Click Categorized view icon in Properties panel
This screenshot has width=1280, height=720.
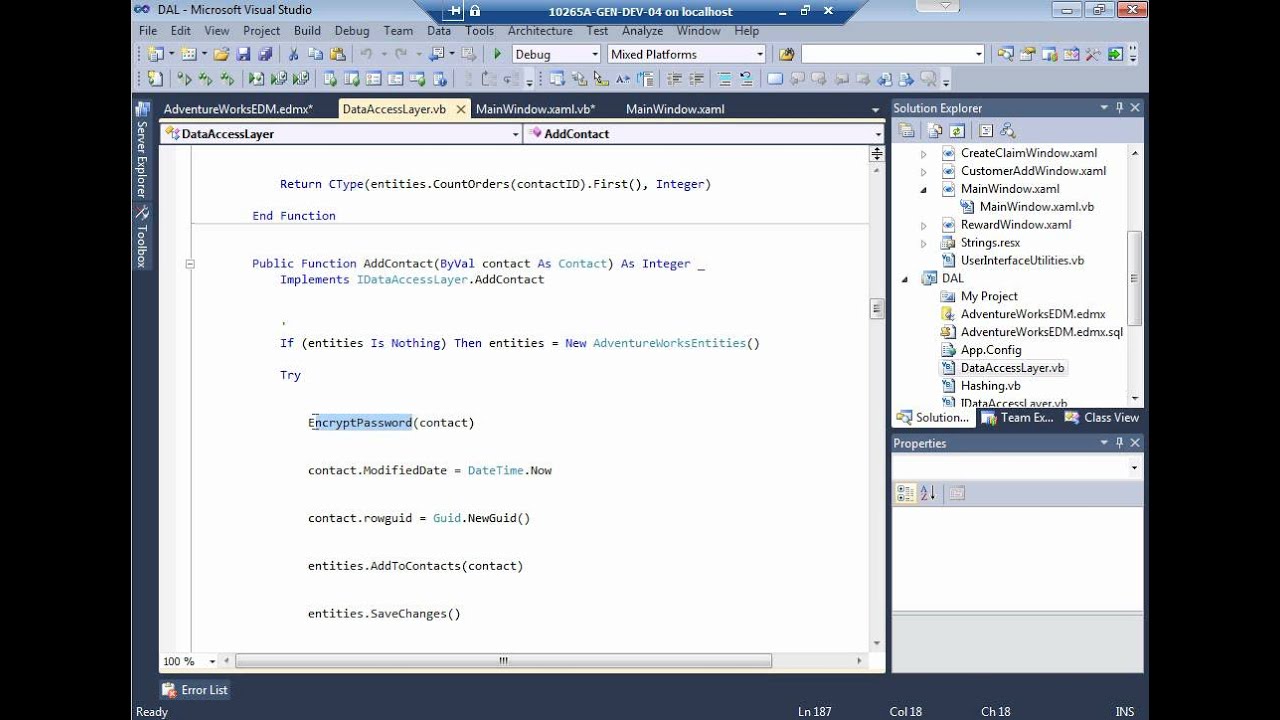[x=906, y=493]
